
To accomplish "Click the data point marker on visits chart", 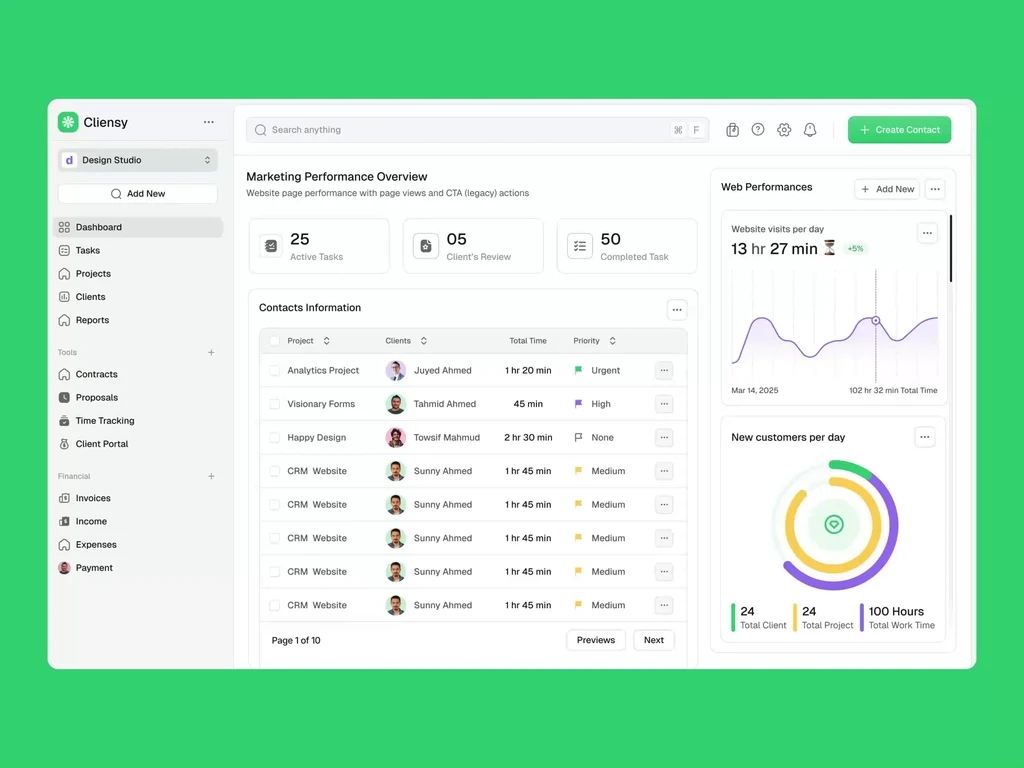I will coord(876,321).
